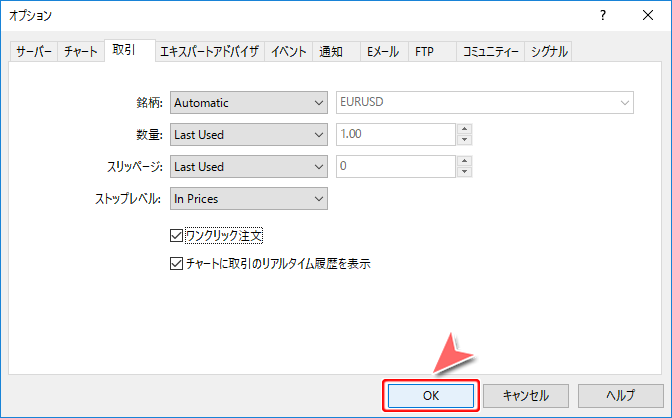Expand the 数量 Last Used dropdown
Viewport: 672px width, 418px height.
tap(249, 135)
